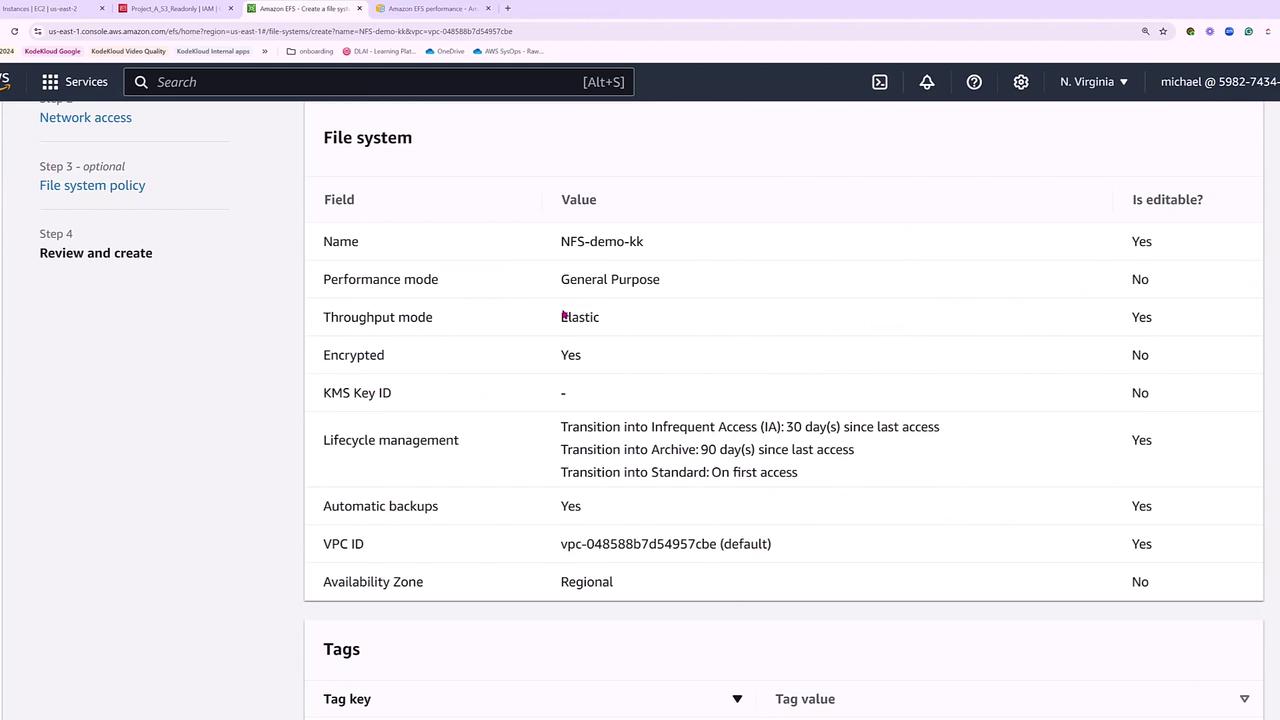Open the Services grid menu
Screen dimensions: 1280x720
tap(50, 82)
